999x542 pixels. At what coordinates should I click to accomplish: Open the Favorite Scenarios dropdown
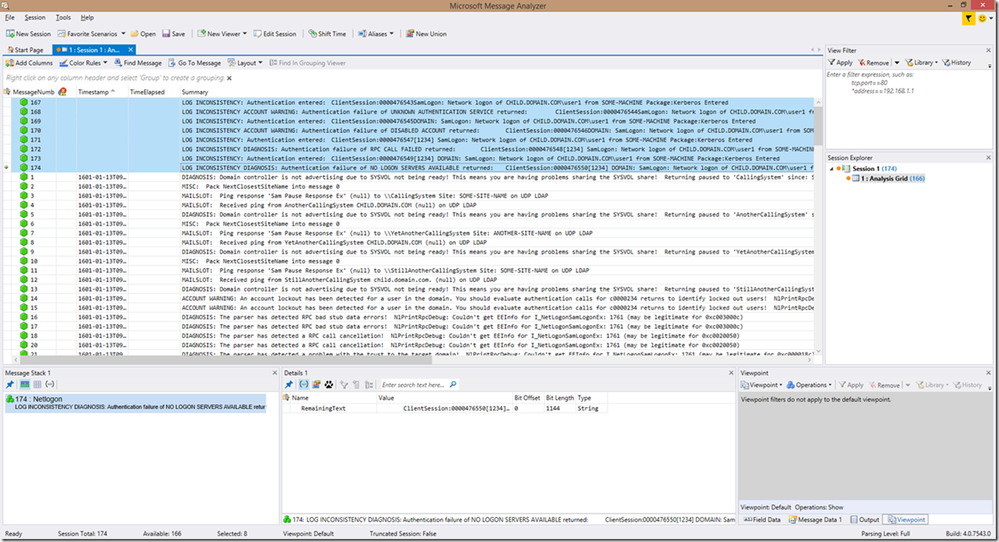click(91, 34)
